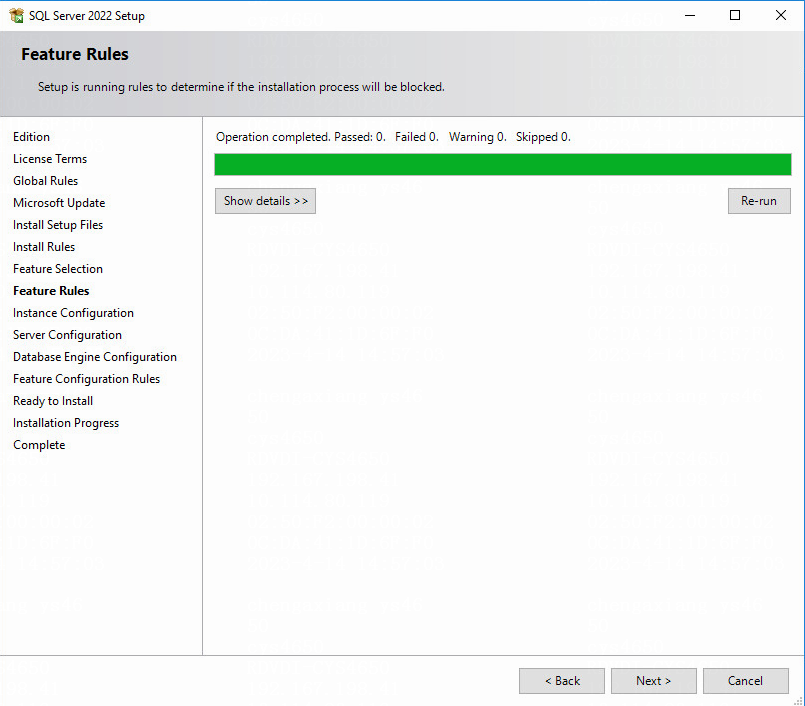
Task: Proceed with the Next button
Action: tap(654, 681)
